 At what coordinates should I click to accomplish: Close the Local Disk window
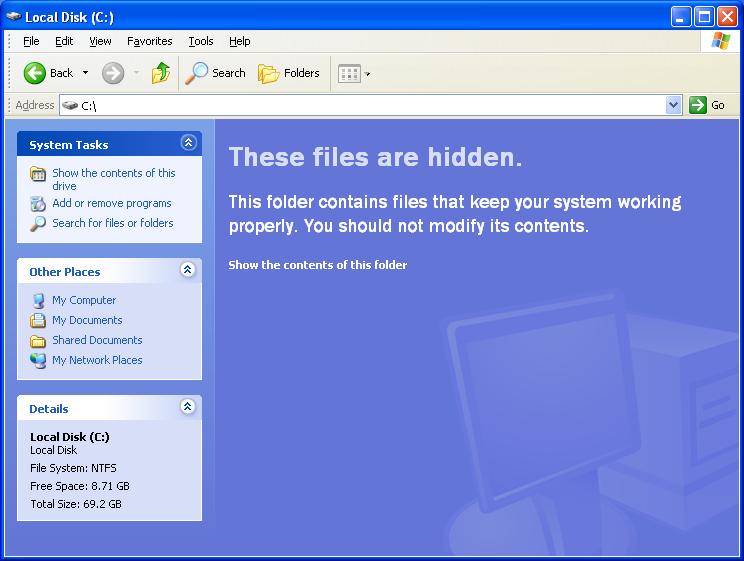[727, 17]
